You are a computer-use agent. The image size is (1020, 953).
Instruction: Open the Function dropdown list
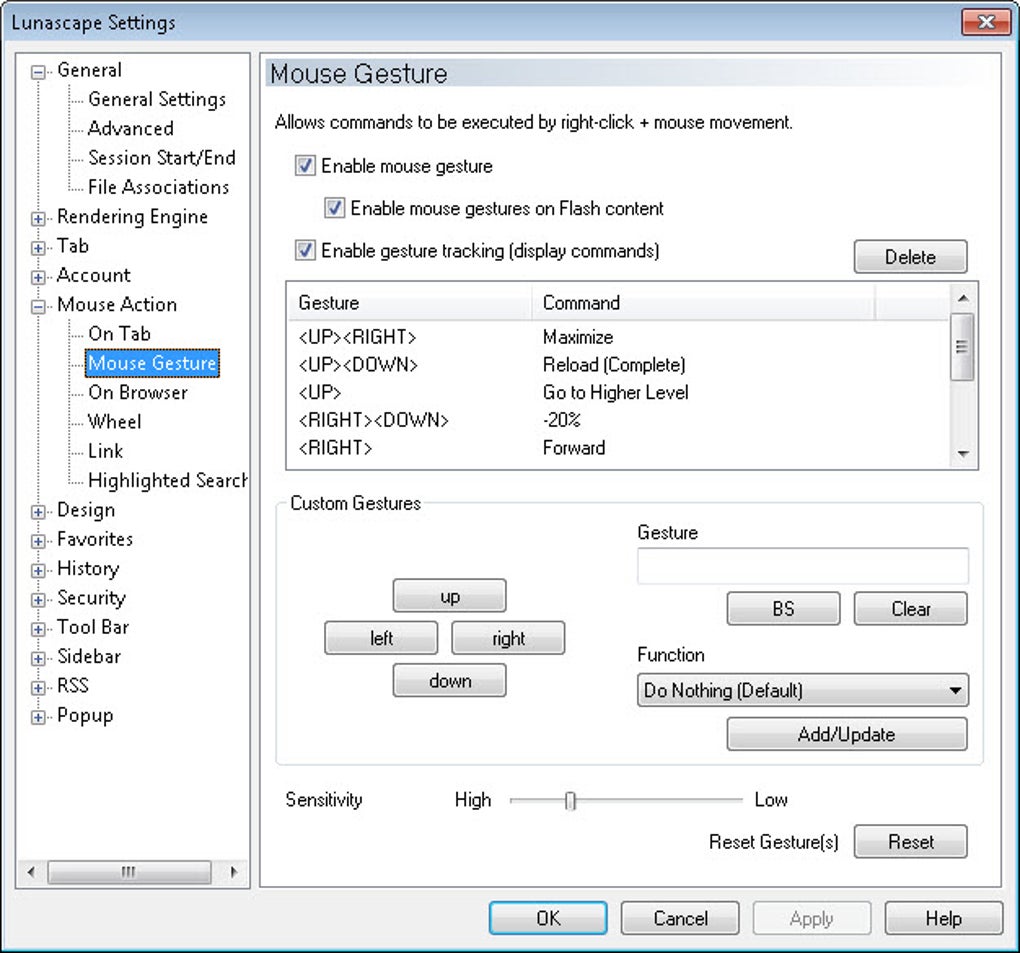click(x=803, y=690)
